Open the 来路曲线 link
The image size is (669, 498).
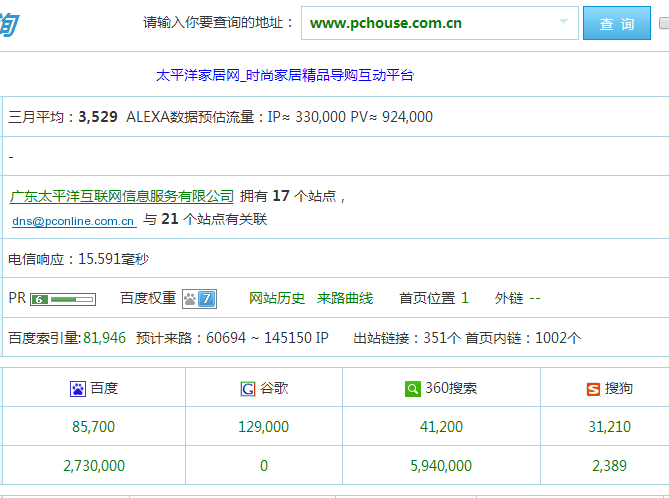pyautogui.click(x=345, y=298)
